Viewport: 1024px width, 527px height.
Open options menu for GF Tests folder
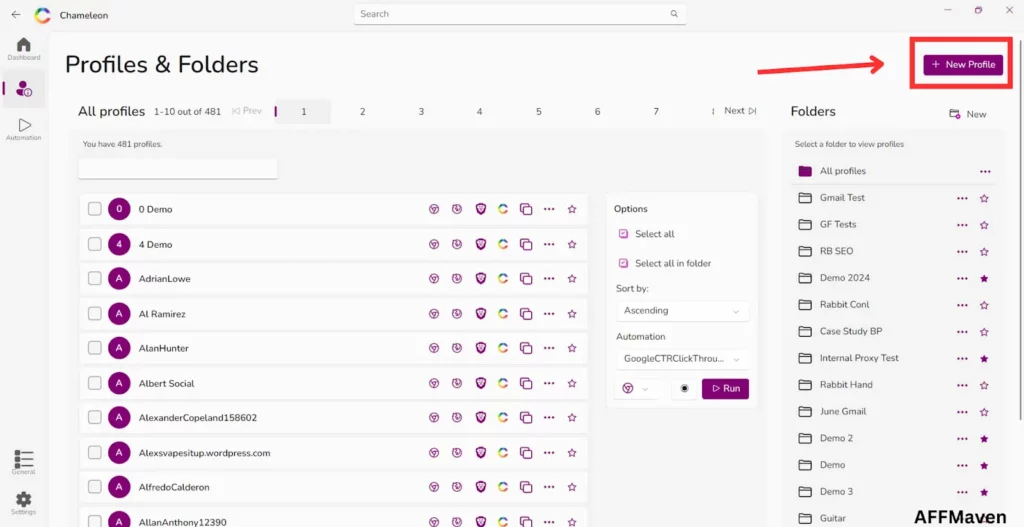(962, 225)
